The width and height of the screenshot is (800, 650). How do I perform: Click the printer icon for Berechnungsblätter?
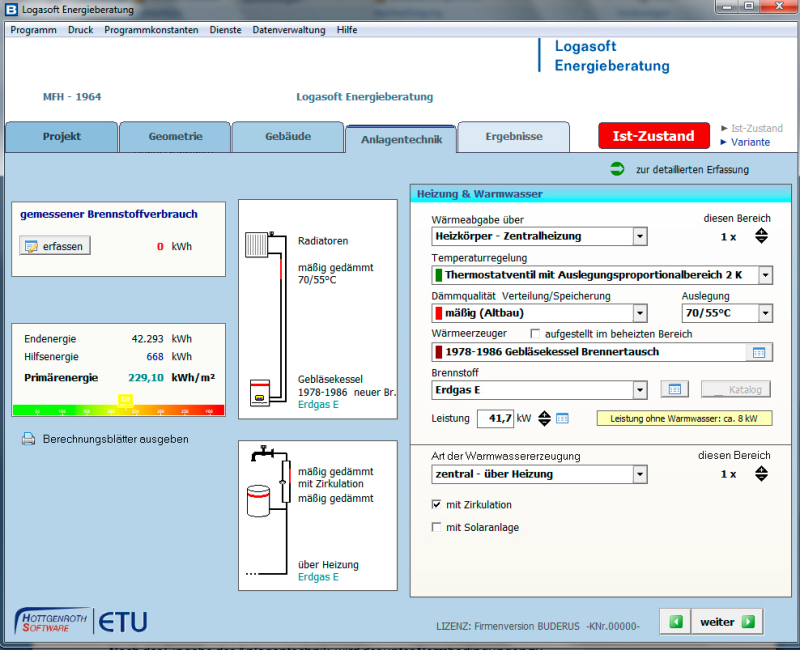click(29, 439)
